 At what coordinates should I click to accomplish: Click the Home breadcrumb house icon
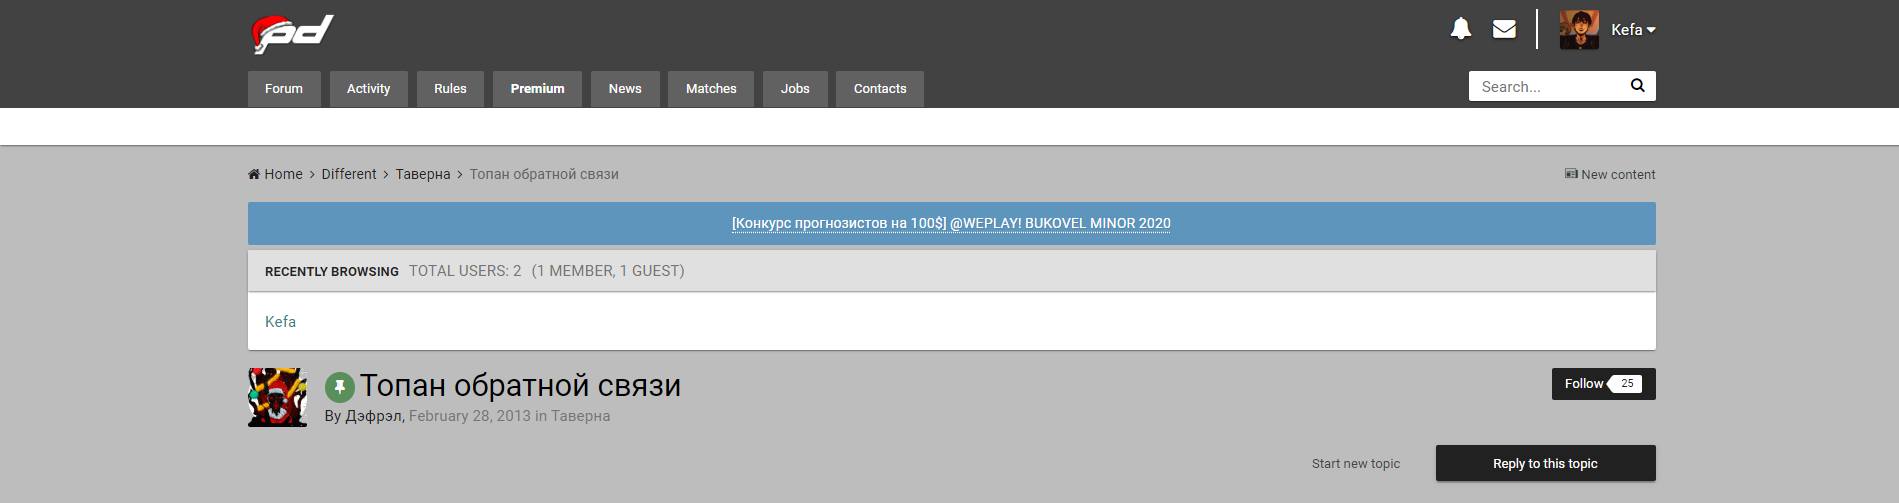(254, 174)
